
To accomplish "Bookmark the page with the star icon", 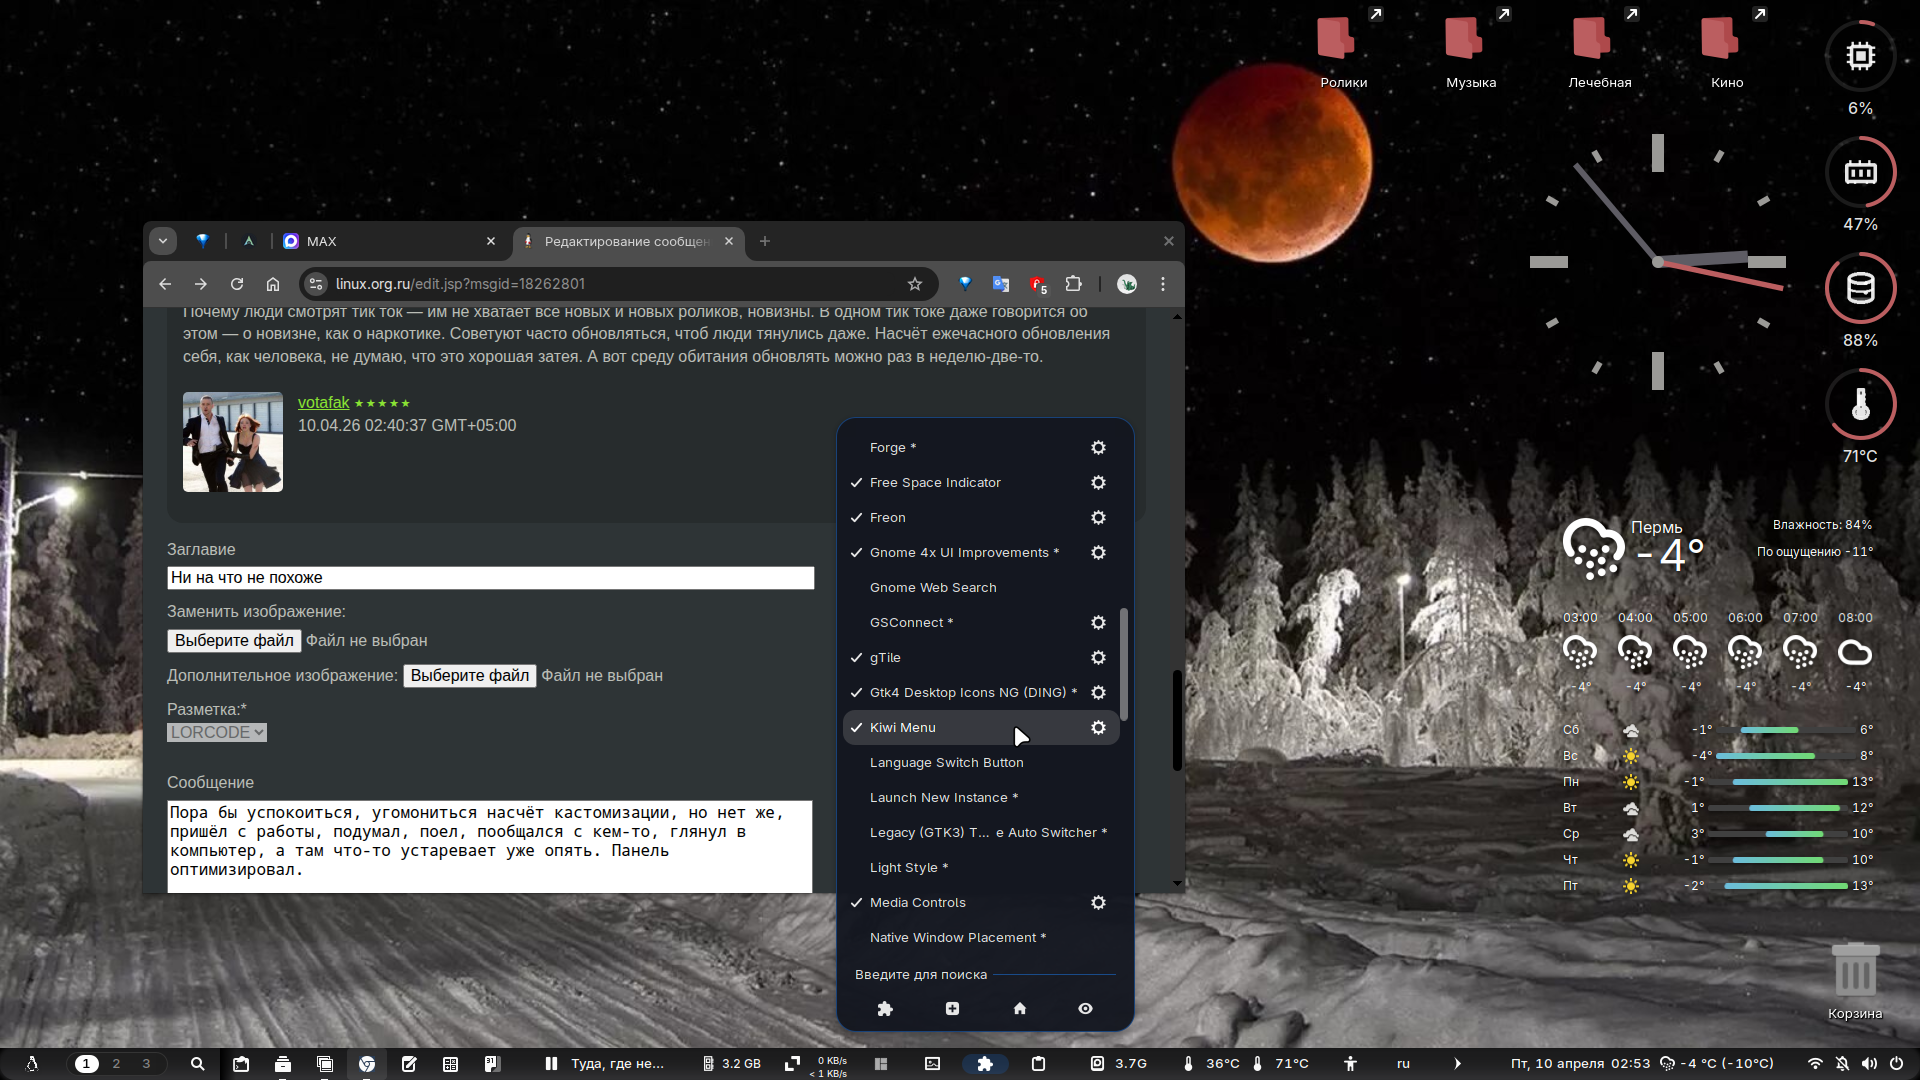I will click(914, 284).
